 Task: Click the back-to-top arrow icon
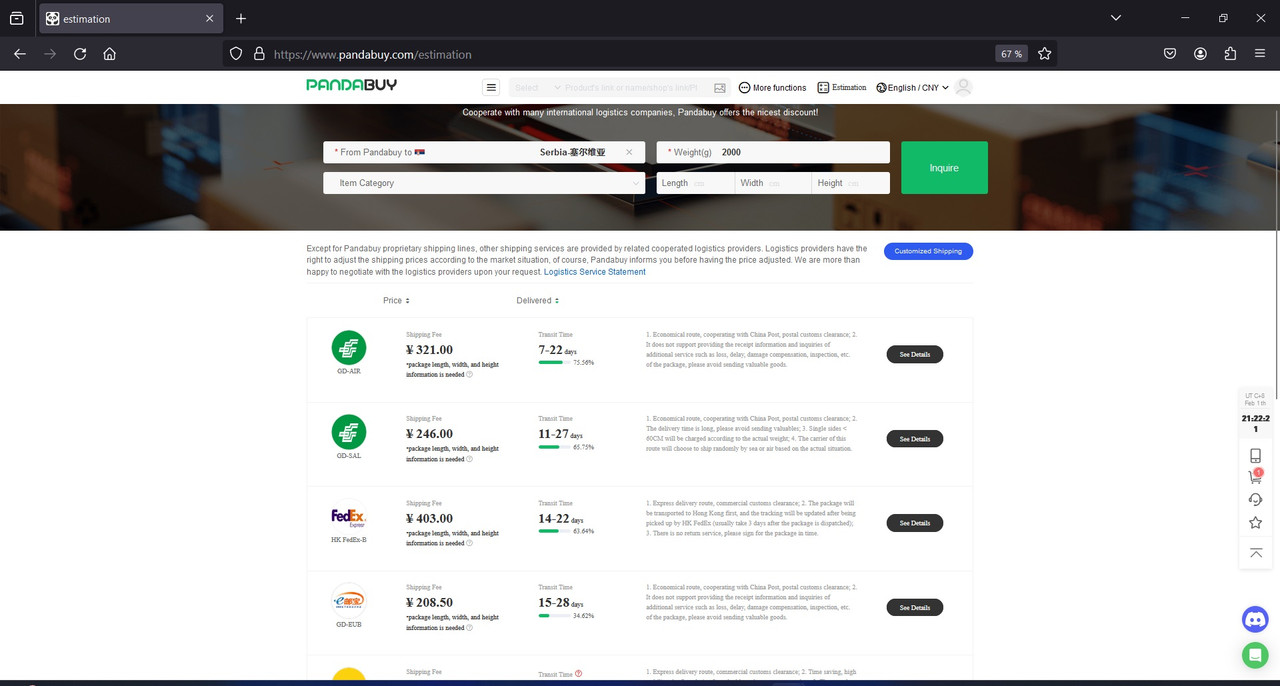(x=1255, y=553)
